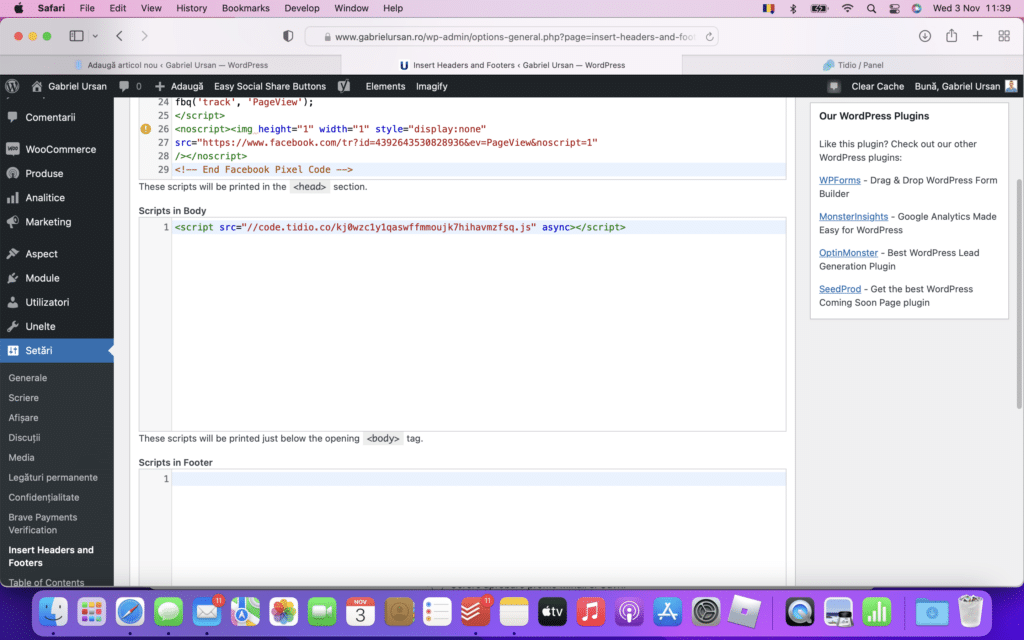Open the privacy report shield icon
Screen dimensions: 1024x640
[288, 37]
